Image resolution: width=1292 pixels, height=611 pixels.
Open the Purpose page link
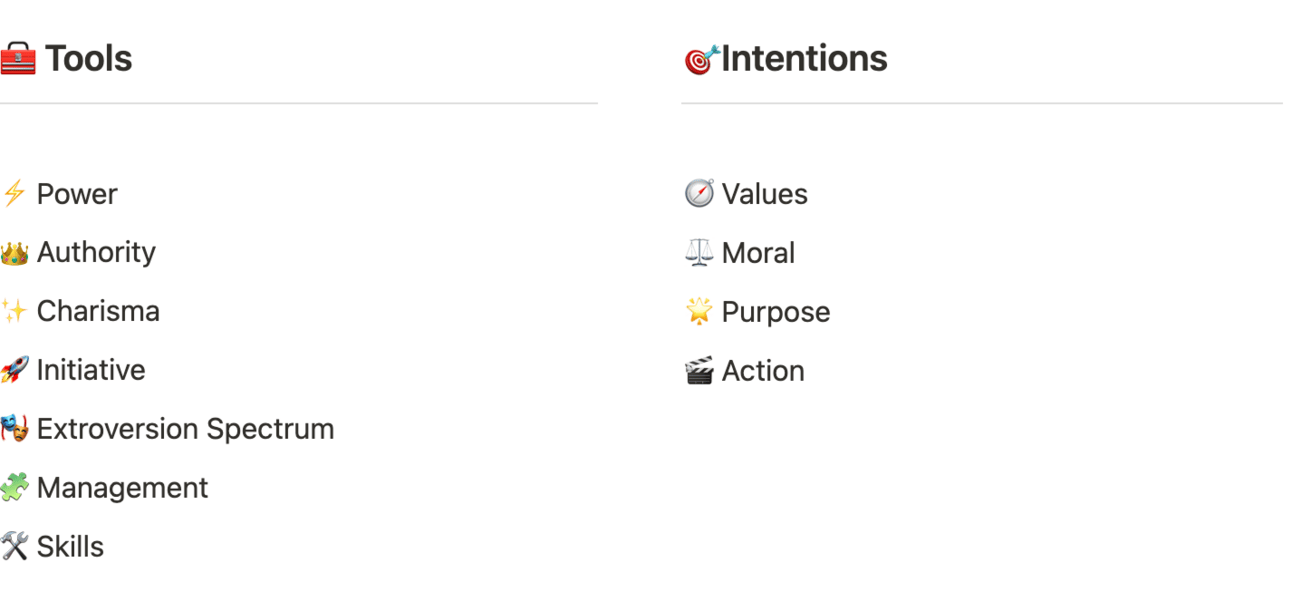[775, 312]
